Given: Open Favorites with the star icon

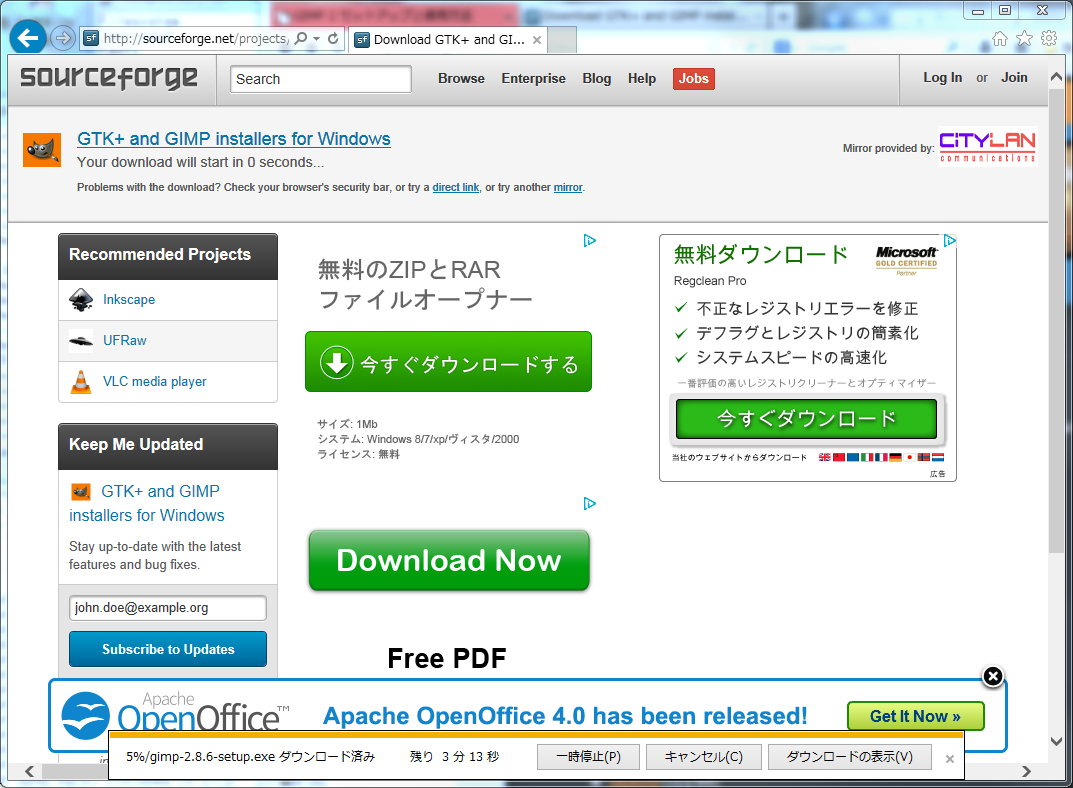Looking at the screenshot, I should click(x=1024, y=38).
